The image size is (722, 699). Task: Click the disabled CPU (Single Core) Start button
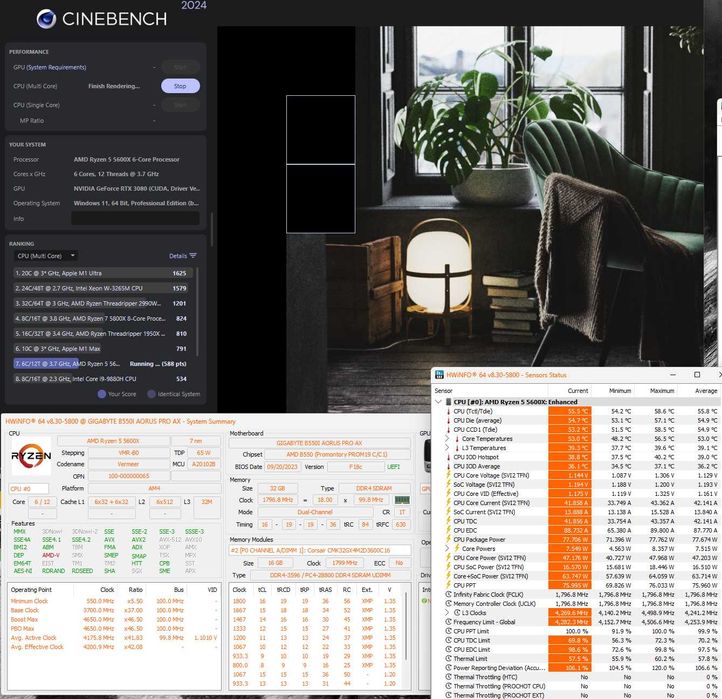point(180,105)
